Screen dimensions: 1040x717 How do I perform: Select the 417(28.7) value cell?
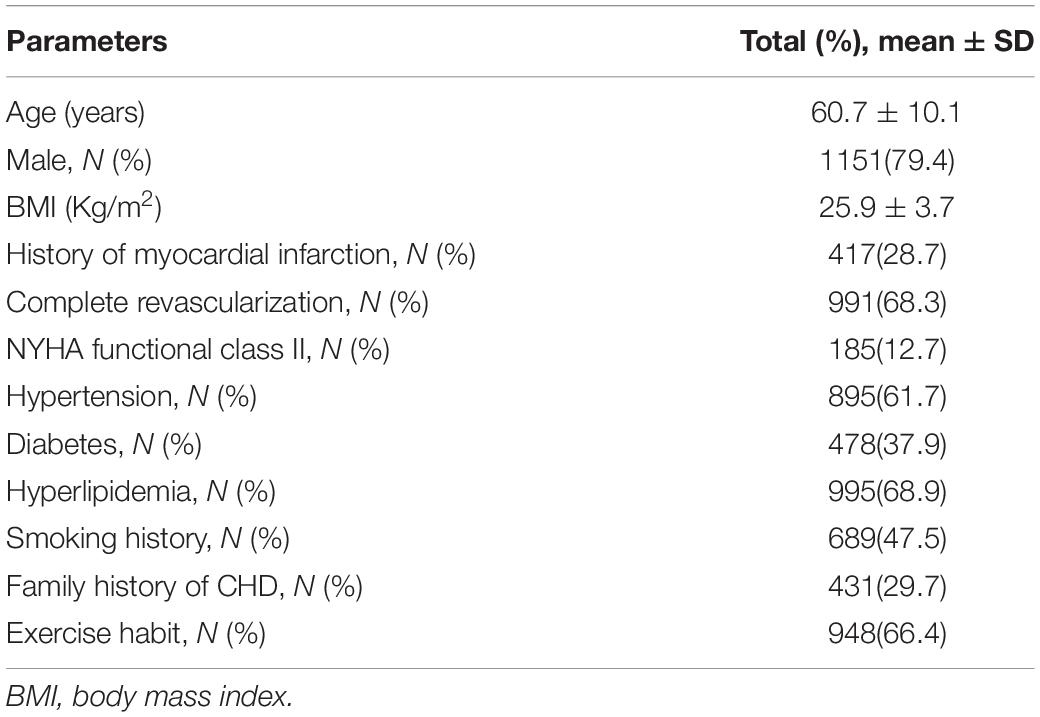click(887, 255)
